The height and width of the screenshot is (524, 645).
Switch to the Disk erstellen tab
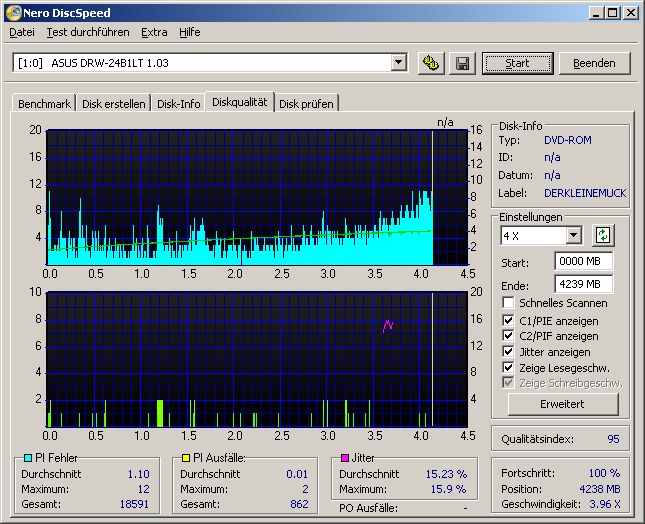(114, 104)
